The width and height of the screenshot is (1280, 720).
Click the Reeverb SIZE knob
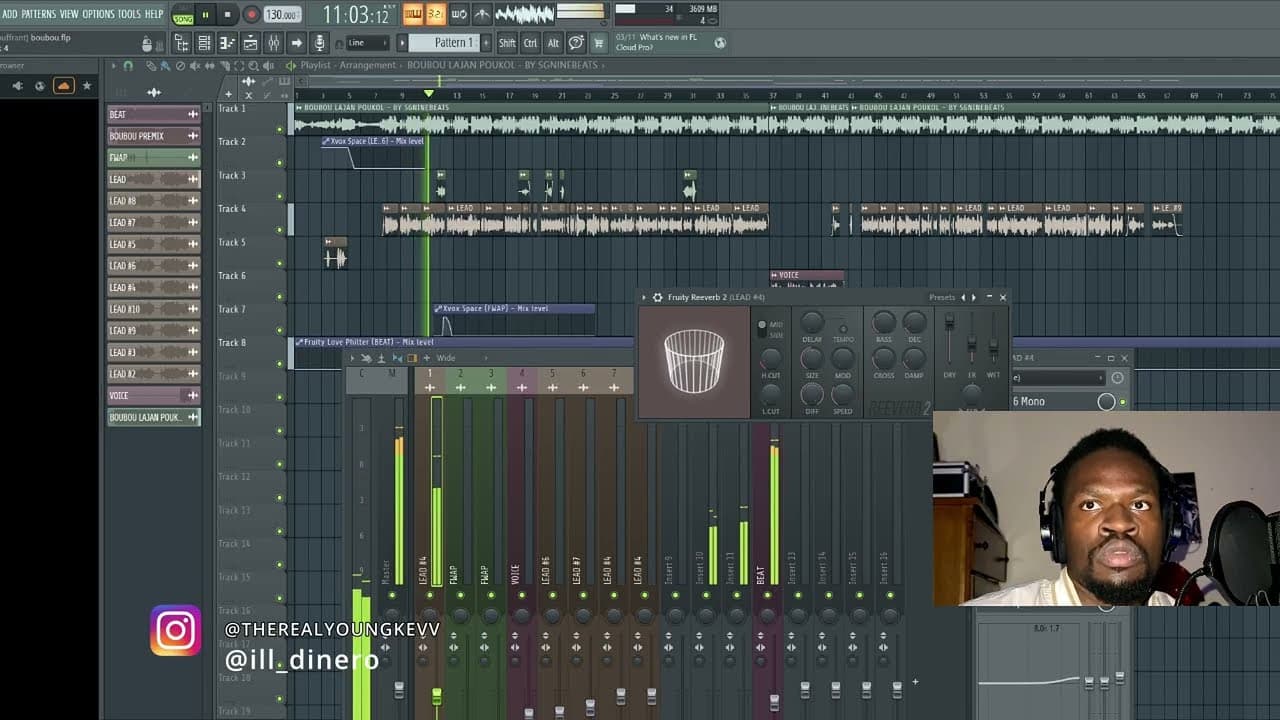[812, 357]
